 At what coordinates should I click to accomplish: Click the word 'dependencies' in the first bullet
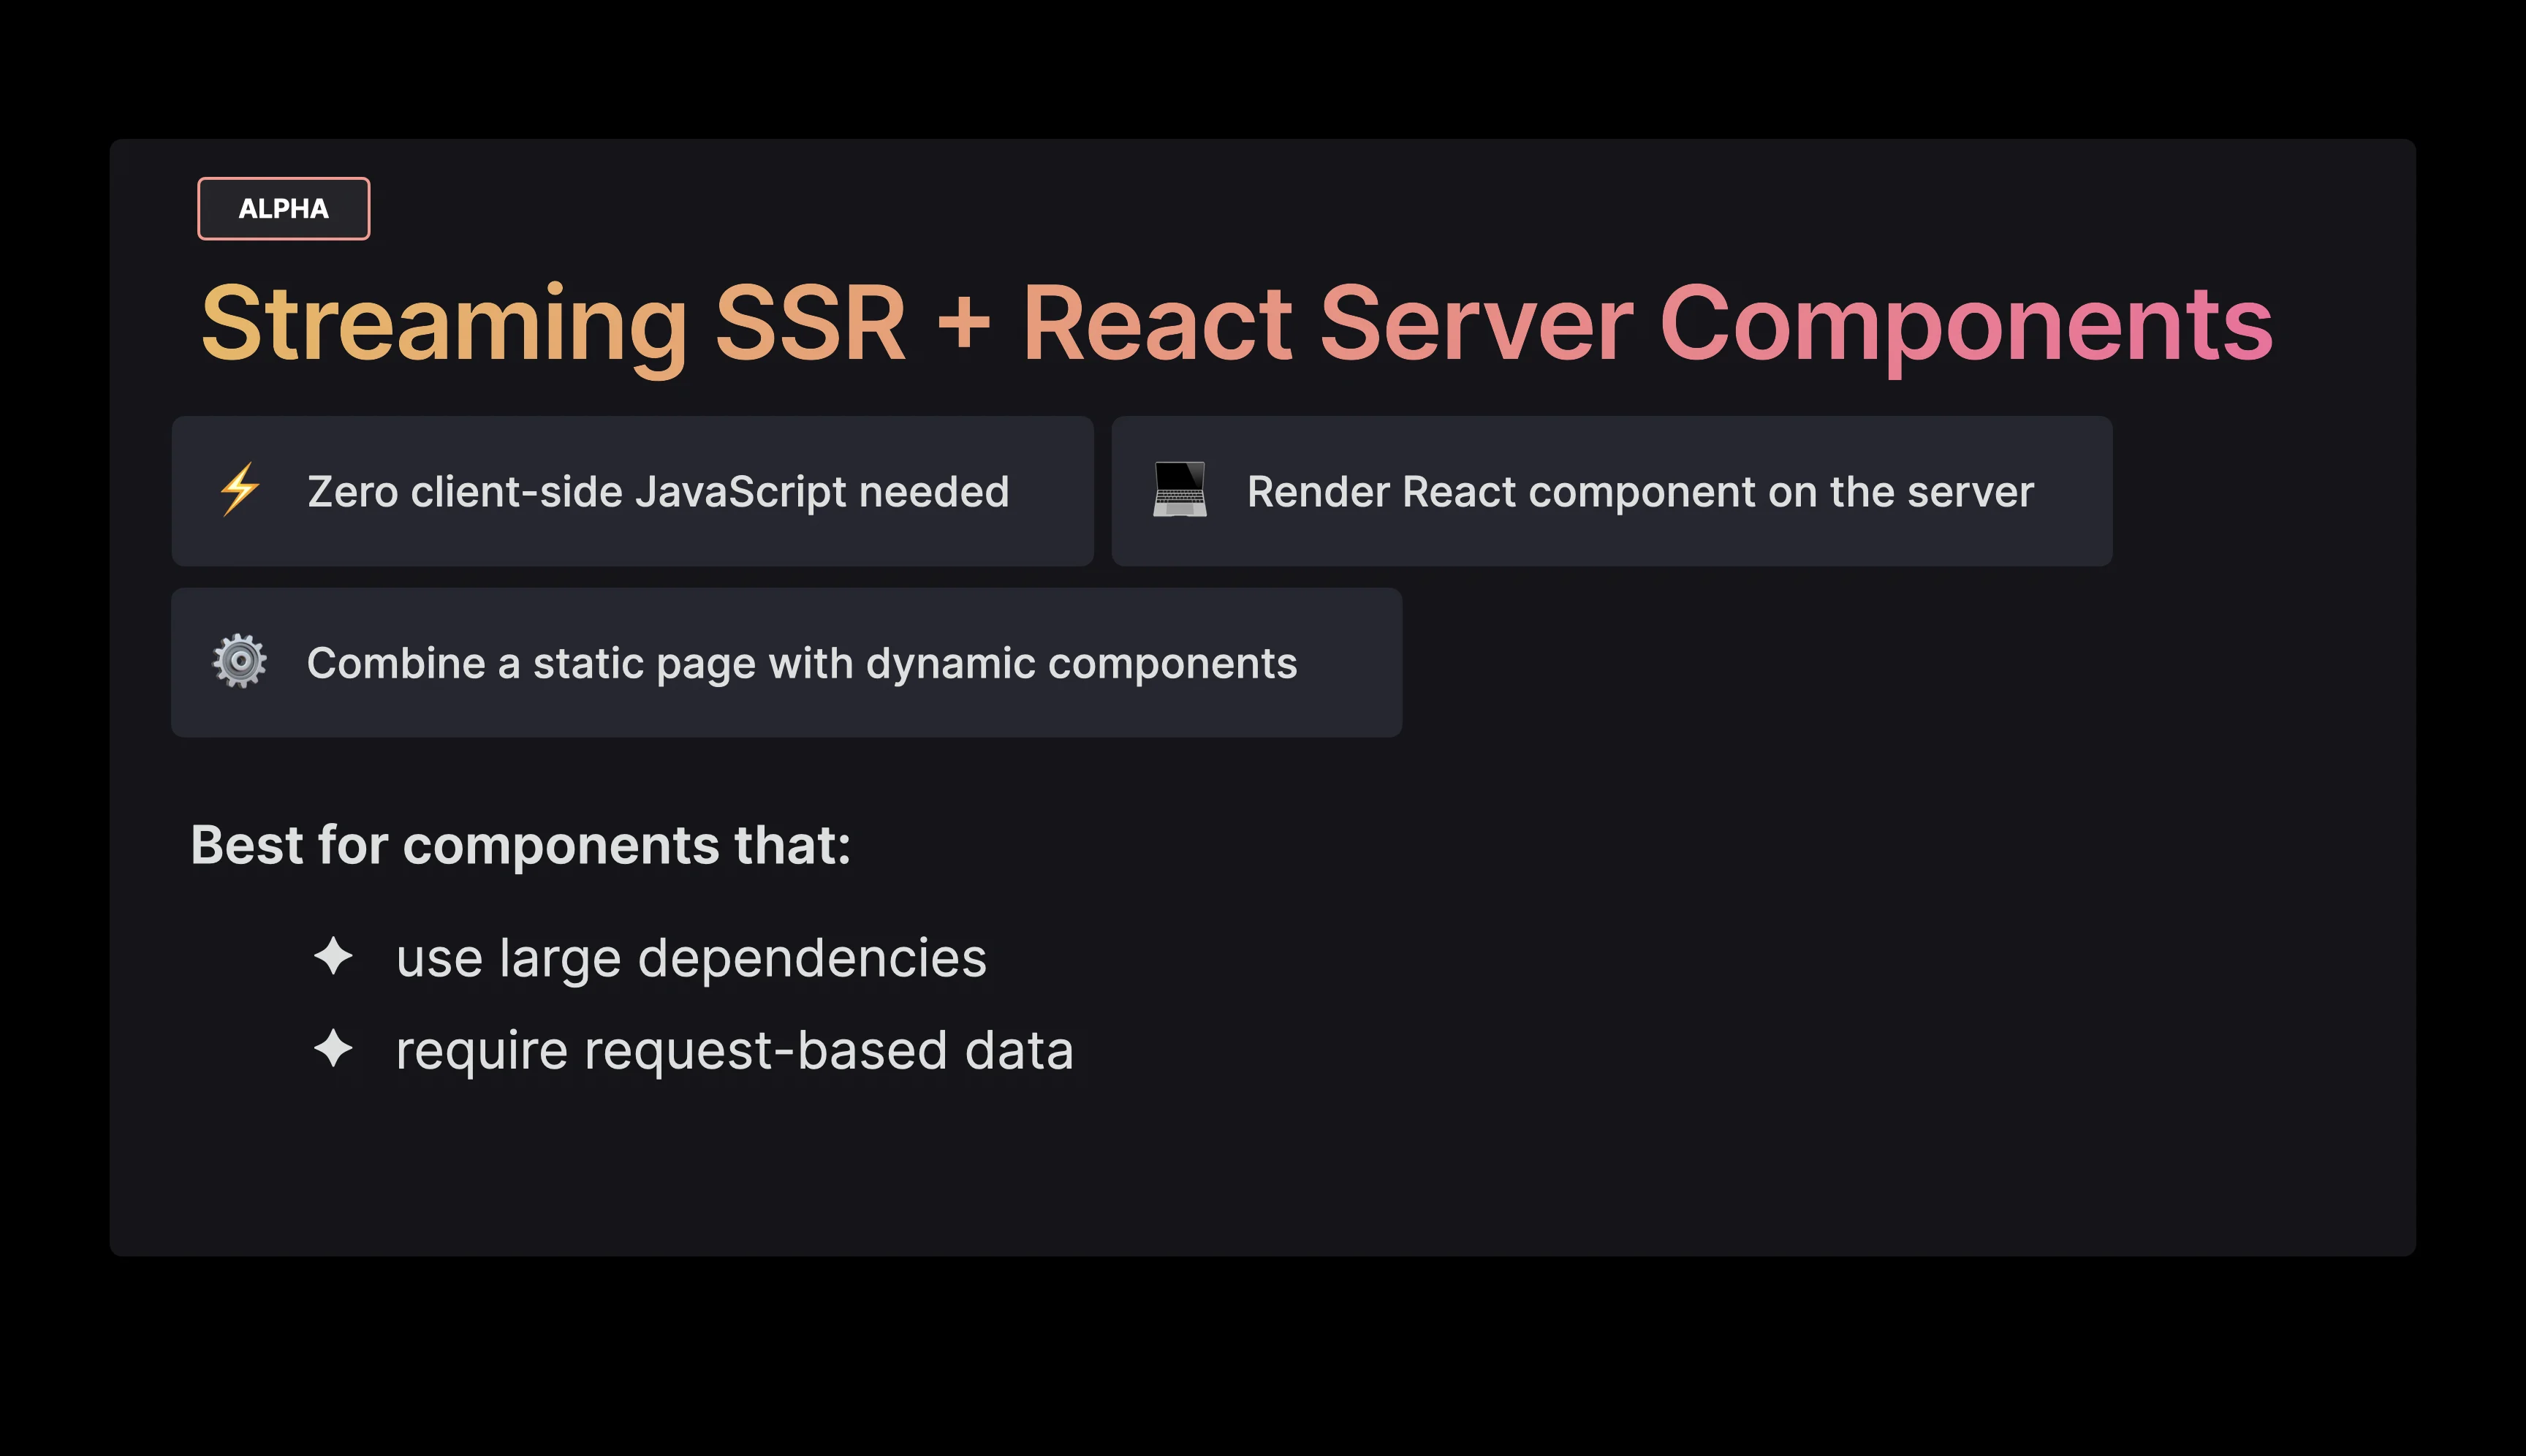pyautogui.click(x=811, y=958)
